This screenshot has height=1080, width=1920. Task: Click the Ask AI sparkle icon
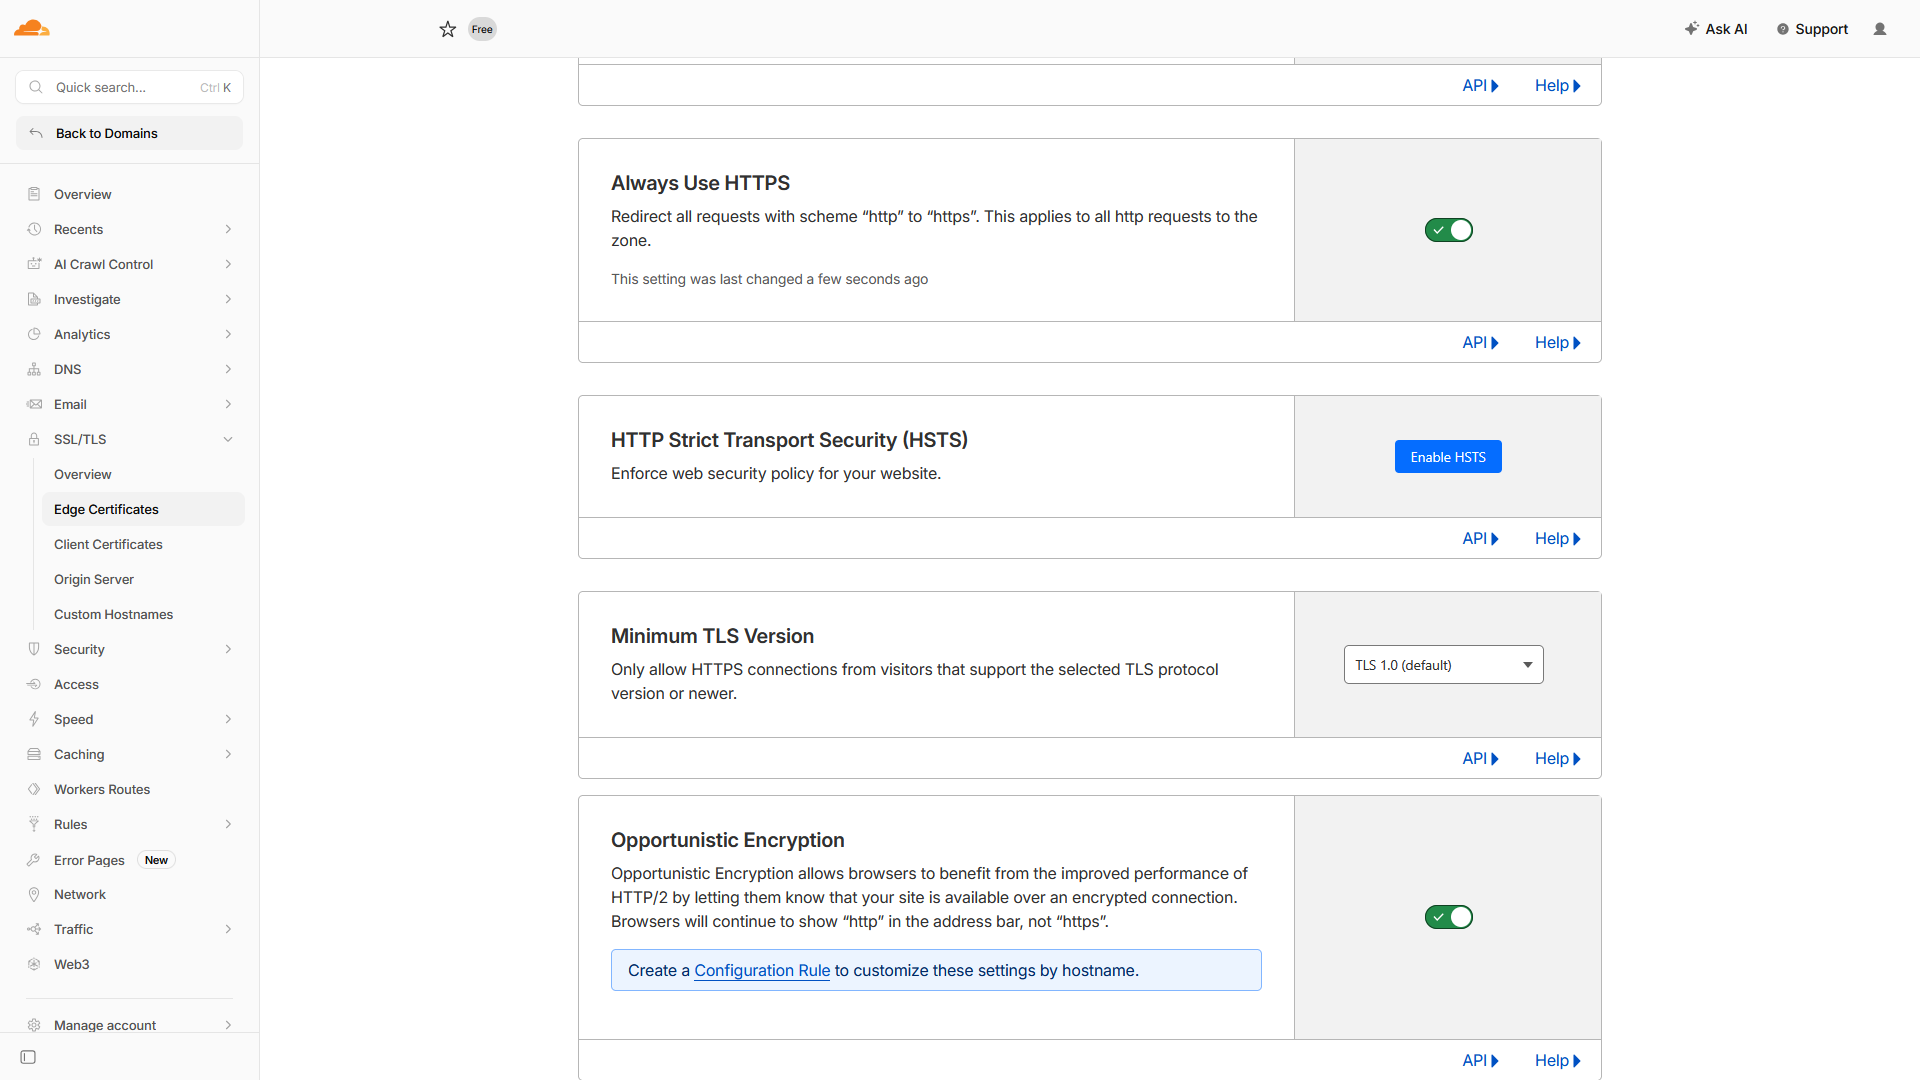coord(1691,29)
